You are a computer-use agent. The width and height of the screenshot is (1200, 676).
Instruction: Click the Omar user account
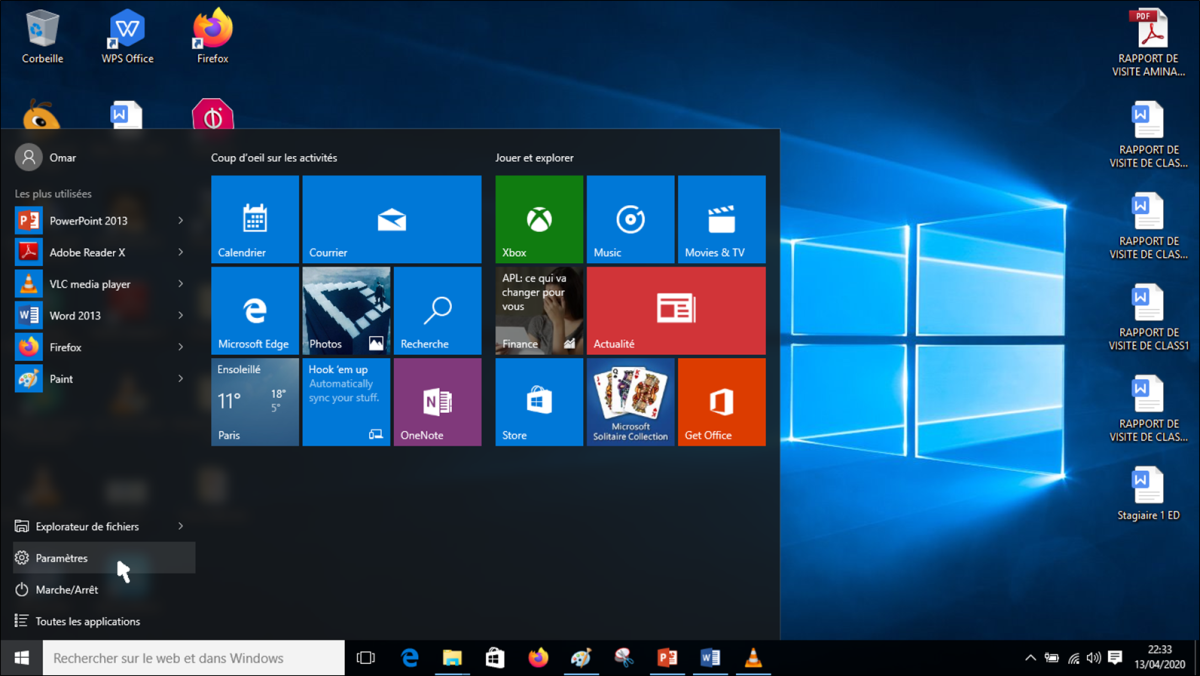(46, 157)
